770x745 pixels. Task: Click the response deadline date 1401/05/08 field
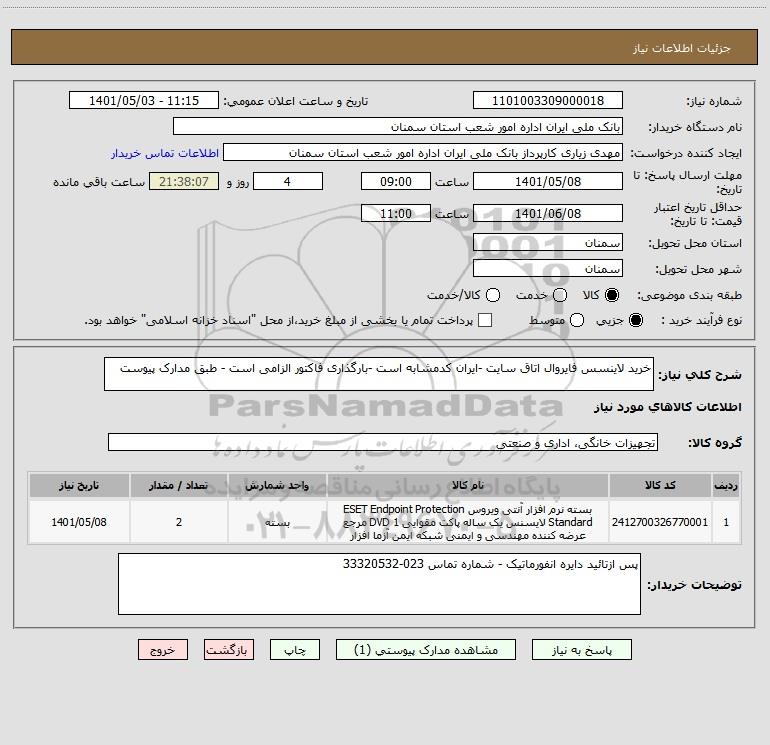[548, 181]
